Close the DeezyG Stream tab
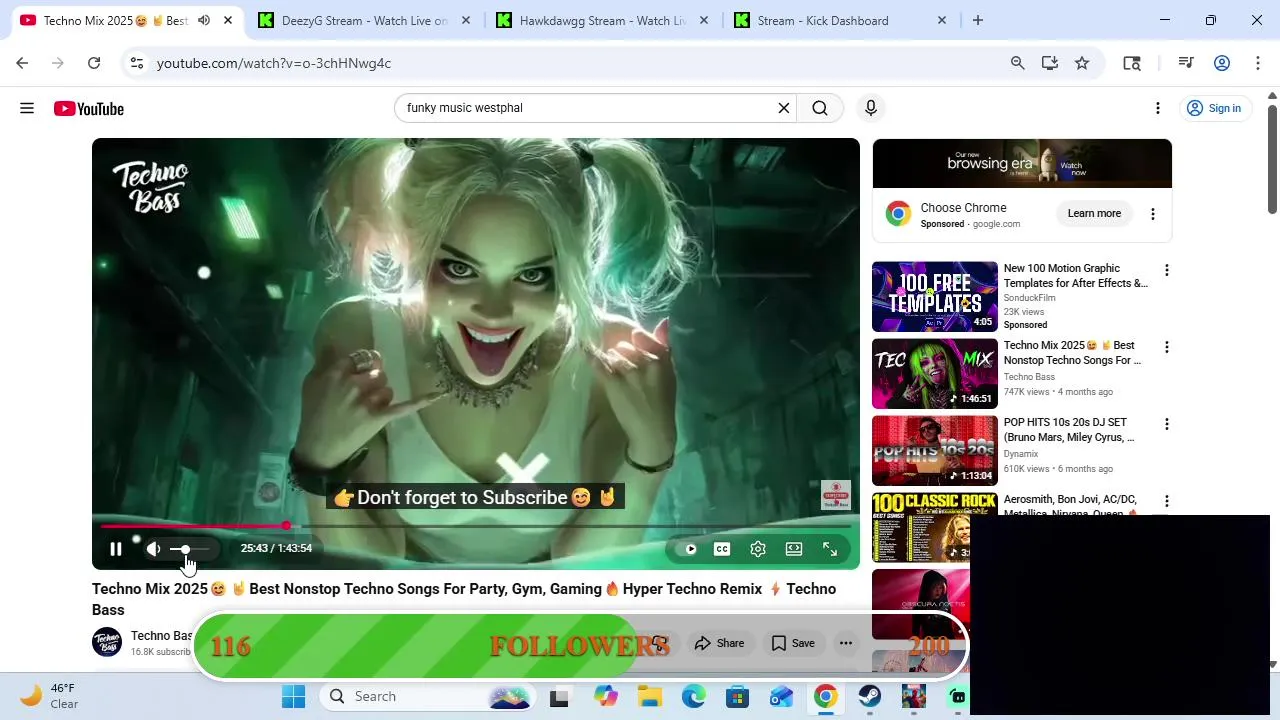The width and height of the screenshot is (1280, 720). click(x=466, y=20)
